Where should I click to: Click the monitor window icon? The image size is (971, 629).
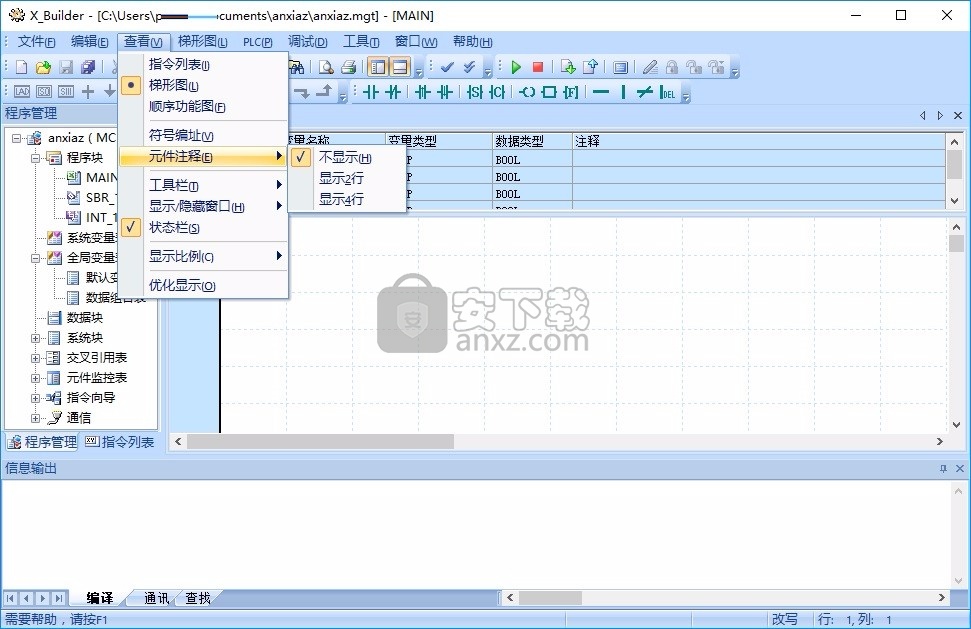click(620, 67)
